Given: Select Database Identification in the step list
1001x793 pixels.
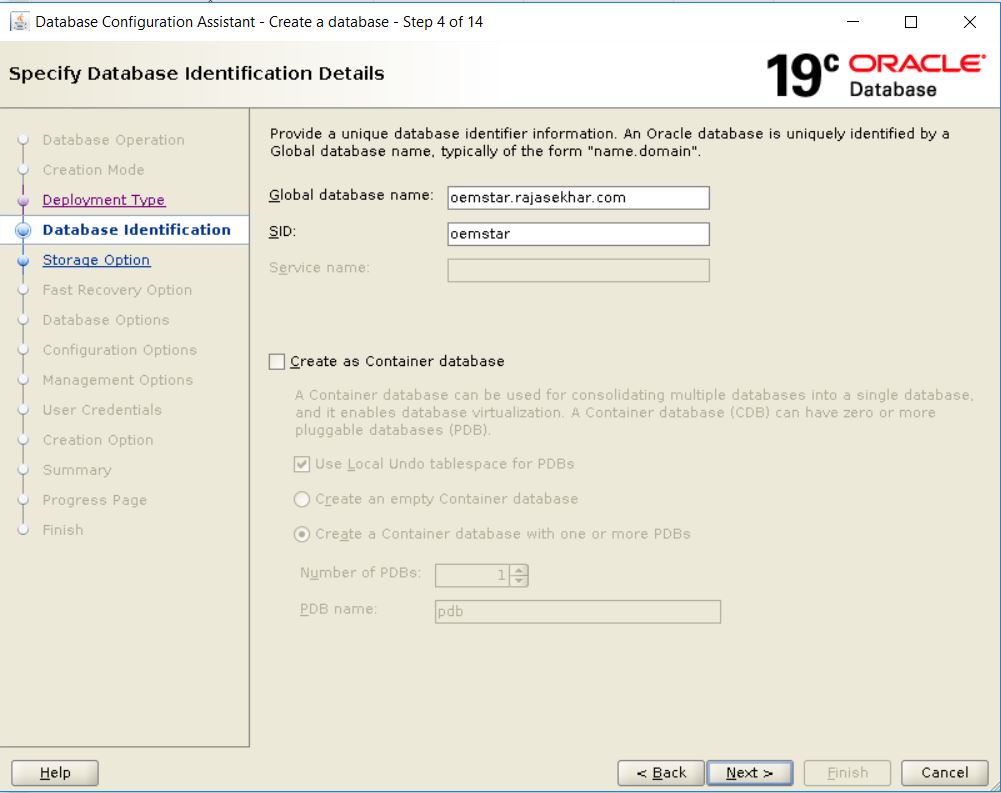Looking at the screenshot, I should tap(136, 230).
